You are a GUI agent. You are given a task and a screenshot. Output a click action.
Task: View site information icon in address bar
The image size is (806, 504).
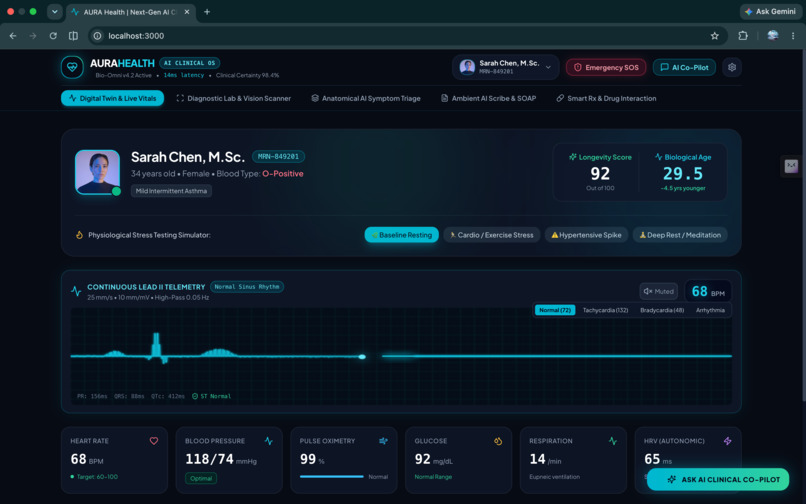[x=97, y=35]
